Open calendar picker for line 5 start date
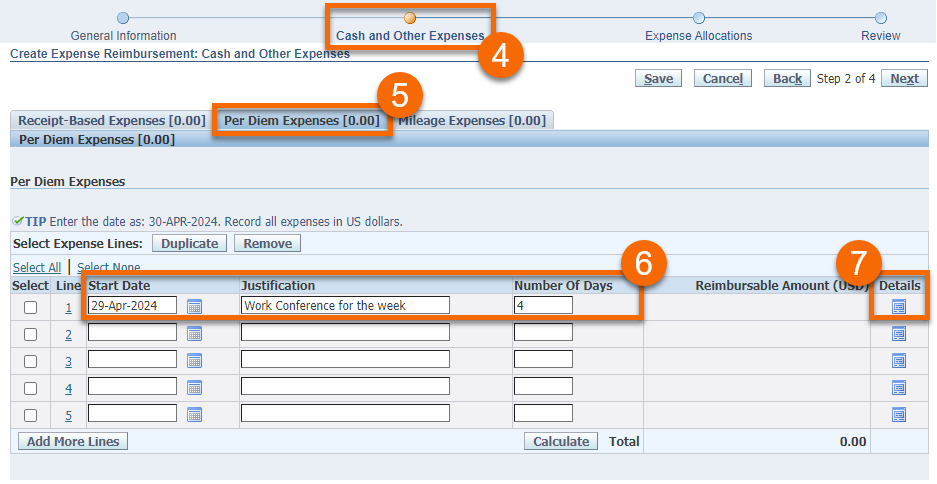 coord(194,415)
